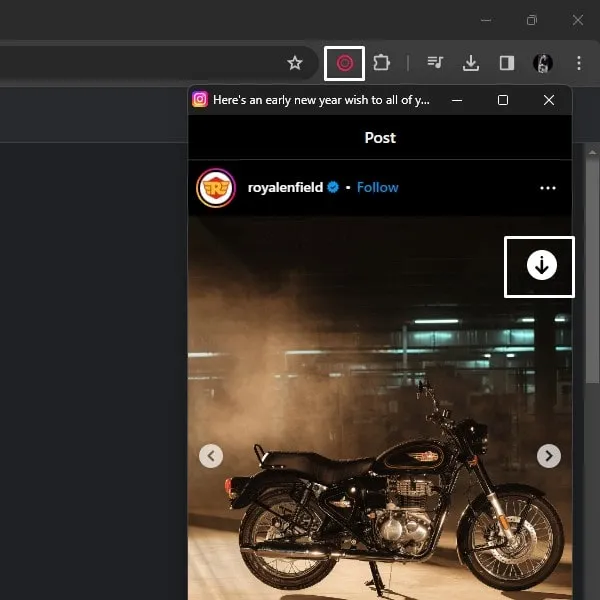Click the popup title 'Here's an early new year wish'
Image resolution: width=600 pixels, height=600 pixels.
pos(321,100)
